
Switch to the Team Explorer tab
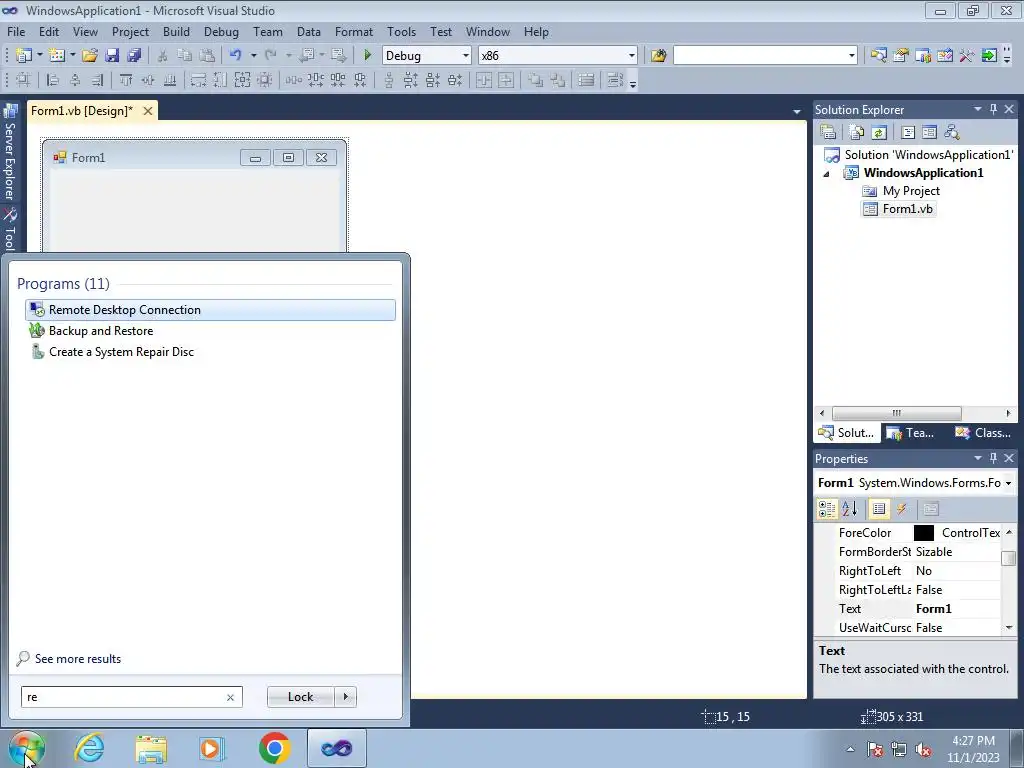coord(911,433)
